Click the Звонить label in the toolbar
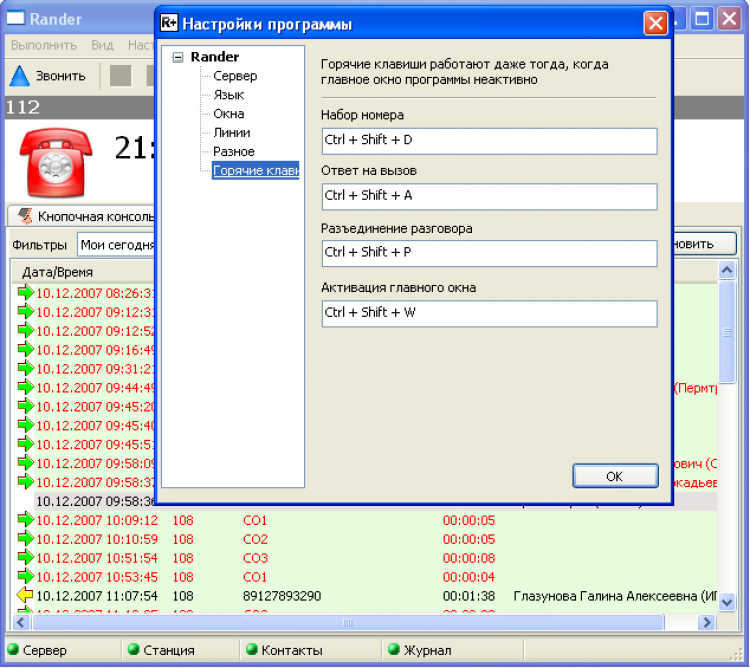Viewport: 750px width, 668px height. click(x=61, y=76)
